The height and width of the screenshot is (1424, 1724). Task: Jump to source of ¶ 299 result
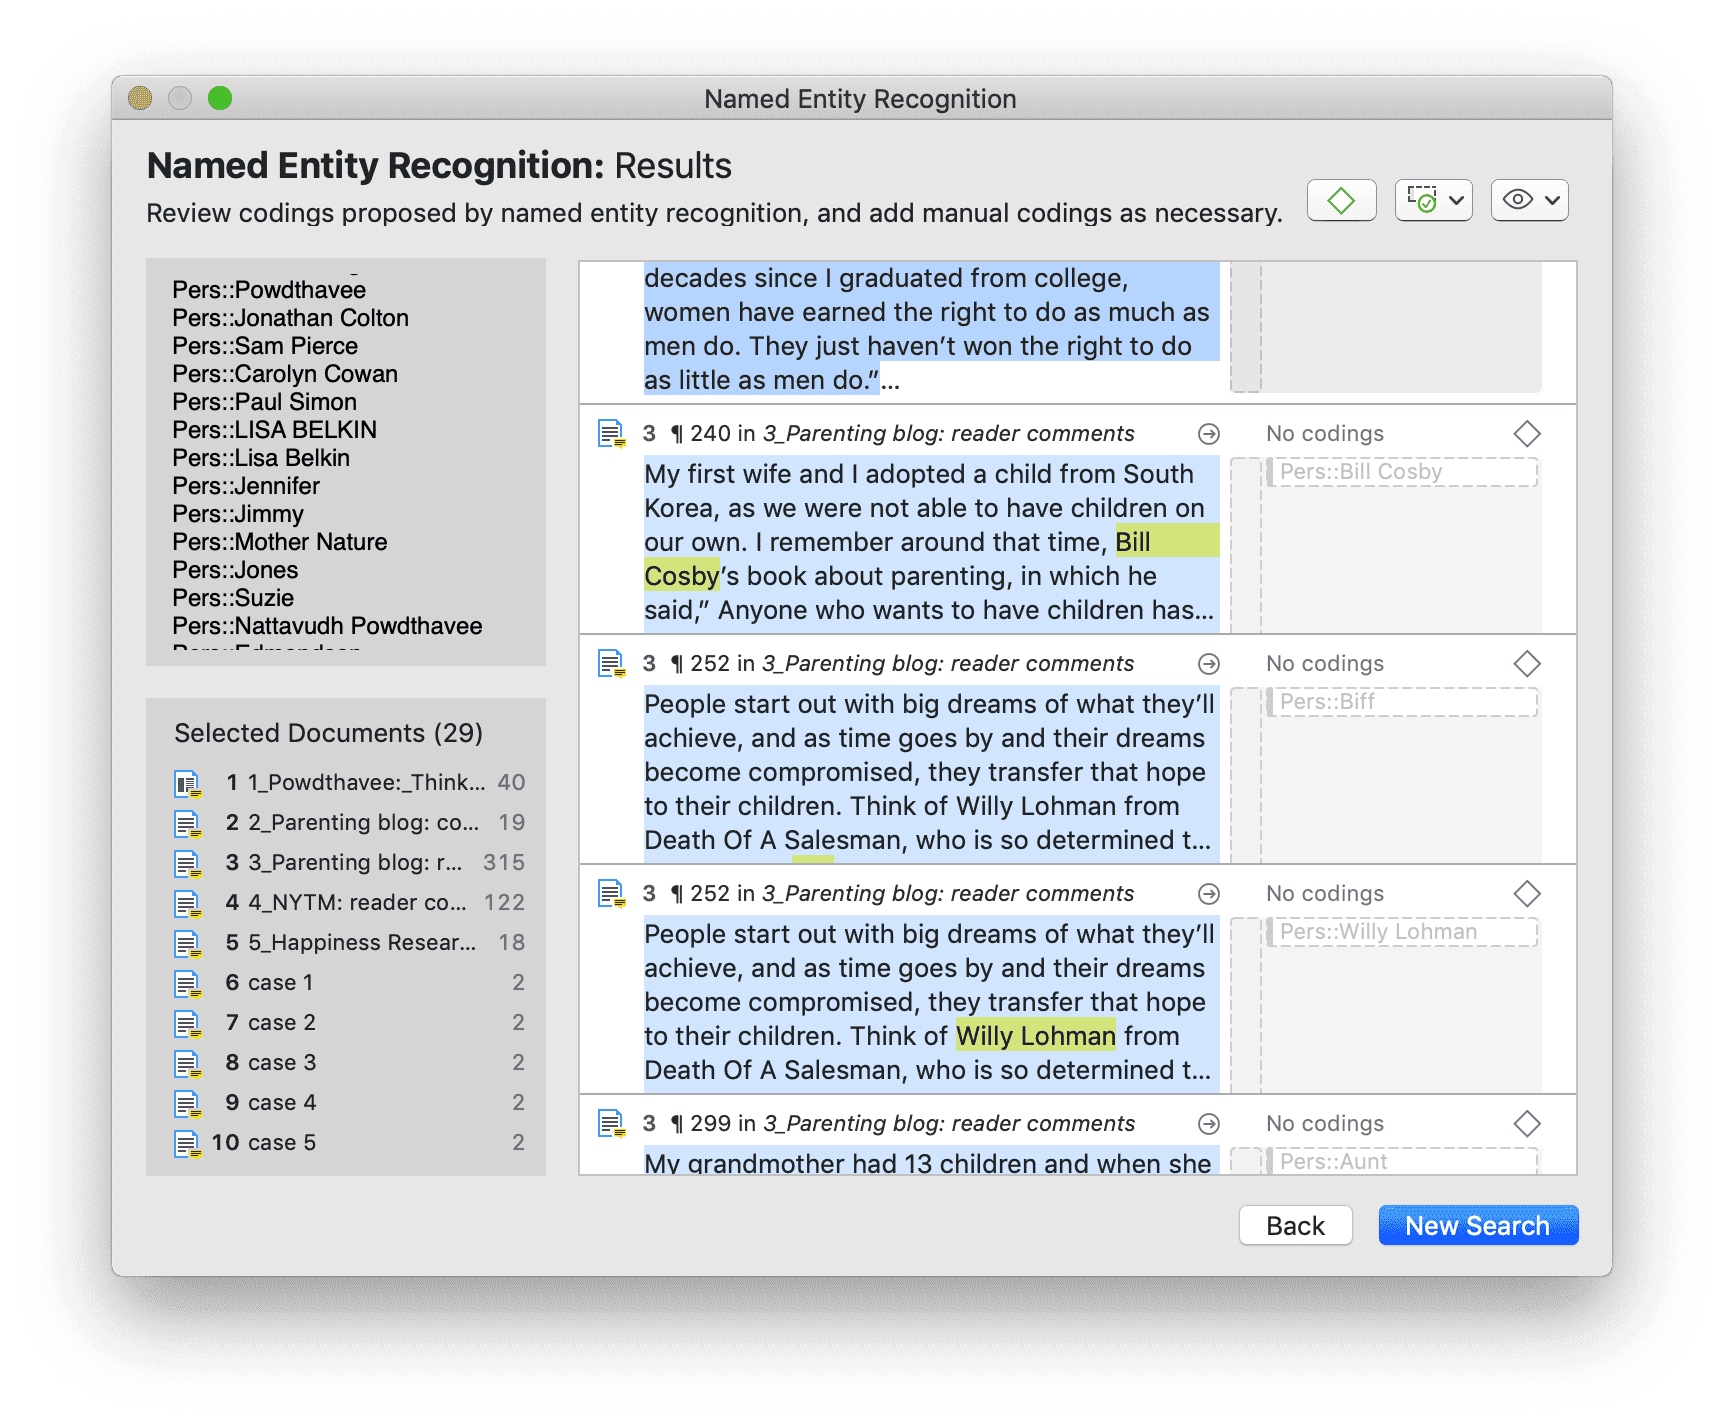click(x=1209, y=1124)
